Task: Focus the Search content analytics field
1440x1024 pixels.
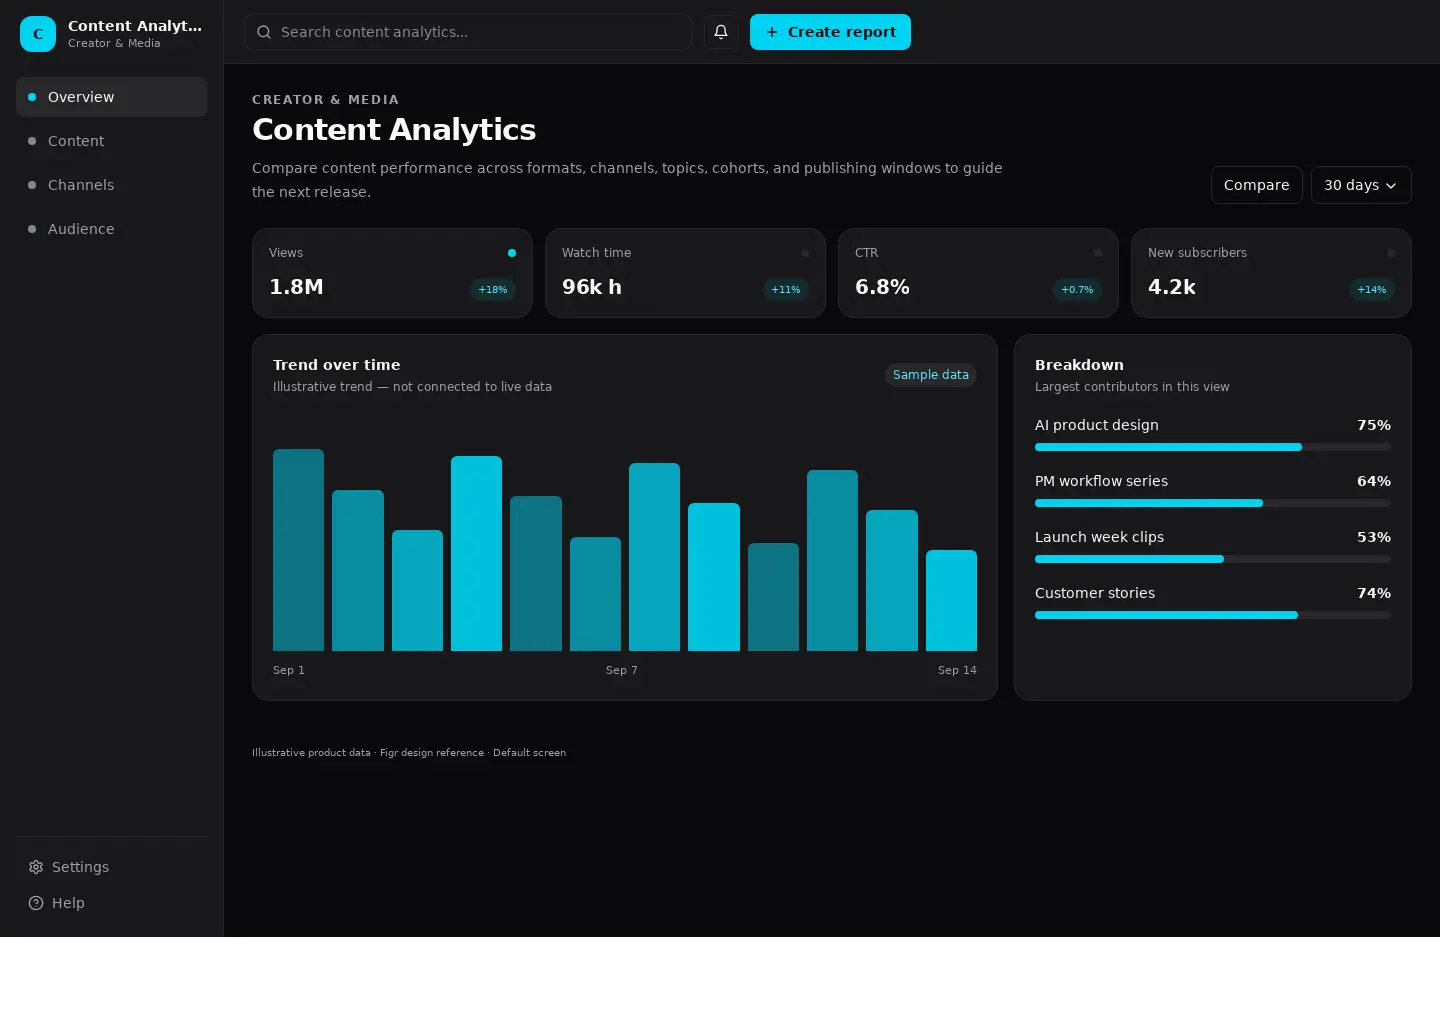Action: (468, 32)
